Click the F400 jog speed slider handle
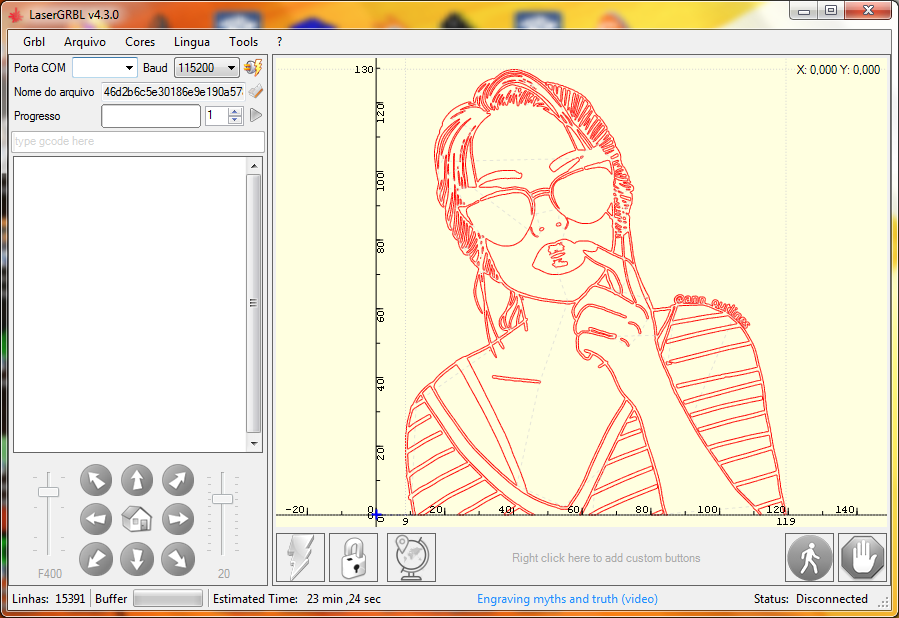Screen dimensions: 899x618 point(49,492)
